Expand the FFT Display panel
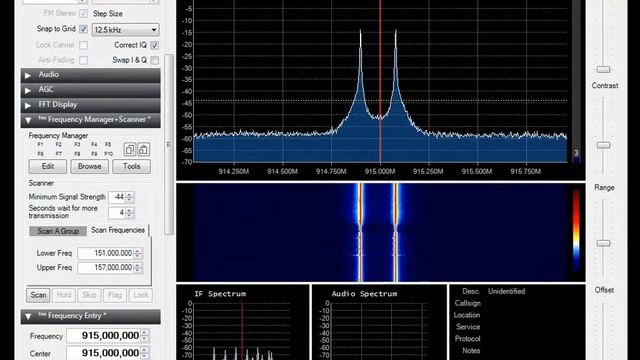Viewport: 640px width, 360px height. [x=91, y=104]
